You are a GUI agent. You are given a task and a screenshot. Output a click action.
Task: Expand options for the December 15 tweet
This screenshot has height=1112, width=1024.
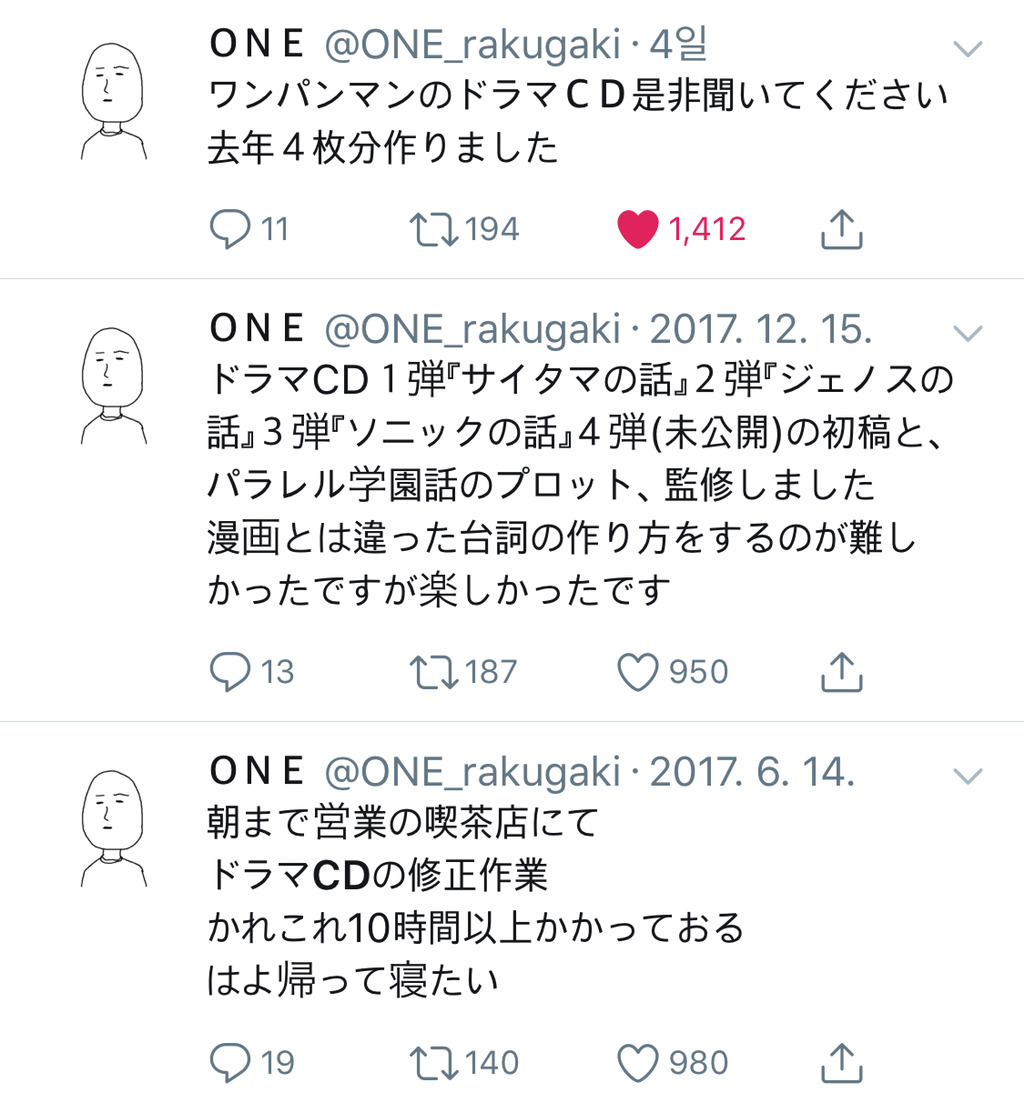click(967, 331)
